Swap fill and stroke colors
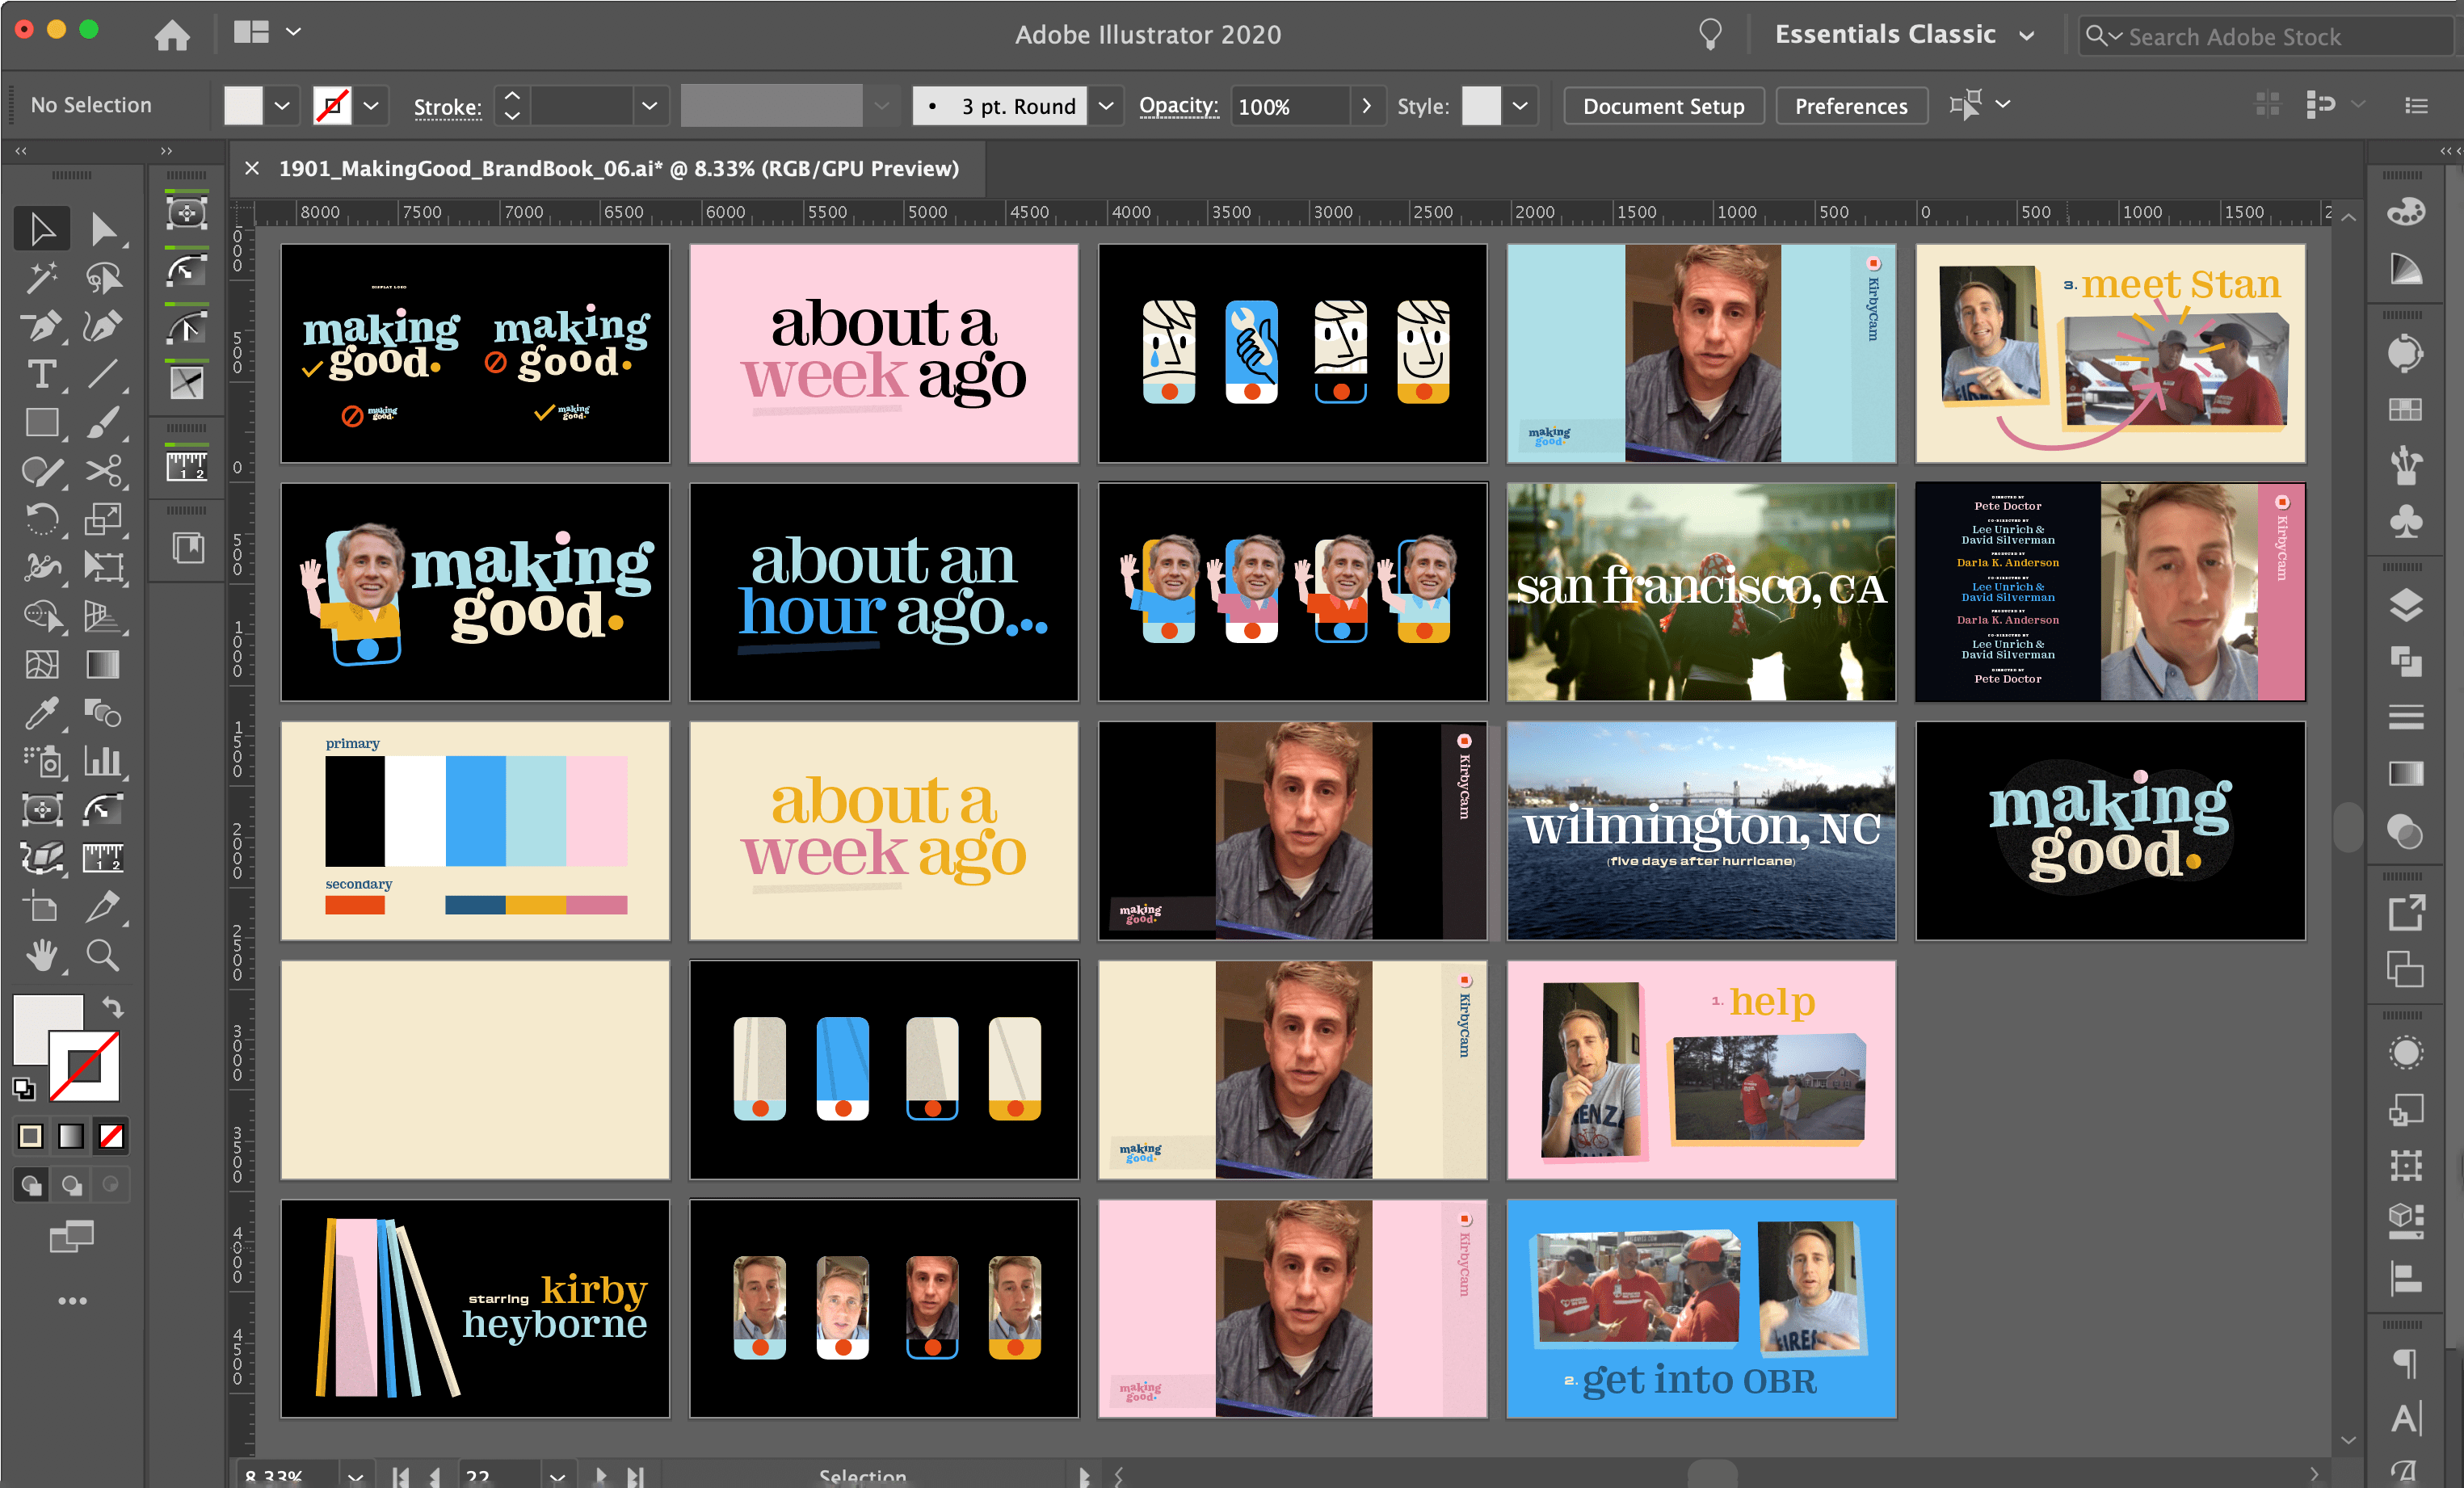The image size is (2464, 1488). click(x=113, y=1007)
